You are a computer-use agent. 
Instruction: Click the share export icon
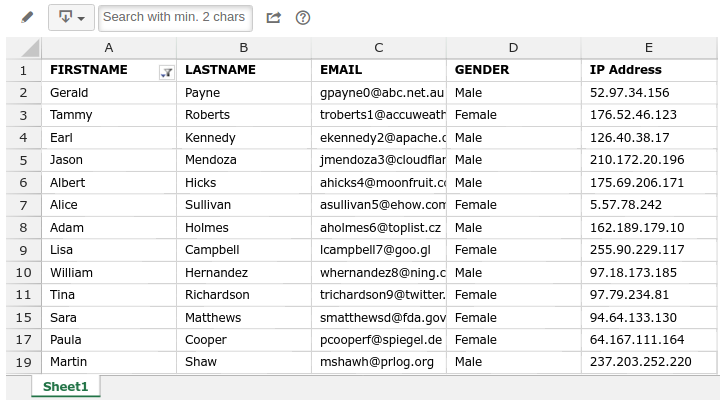click(274, 18)
